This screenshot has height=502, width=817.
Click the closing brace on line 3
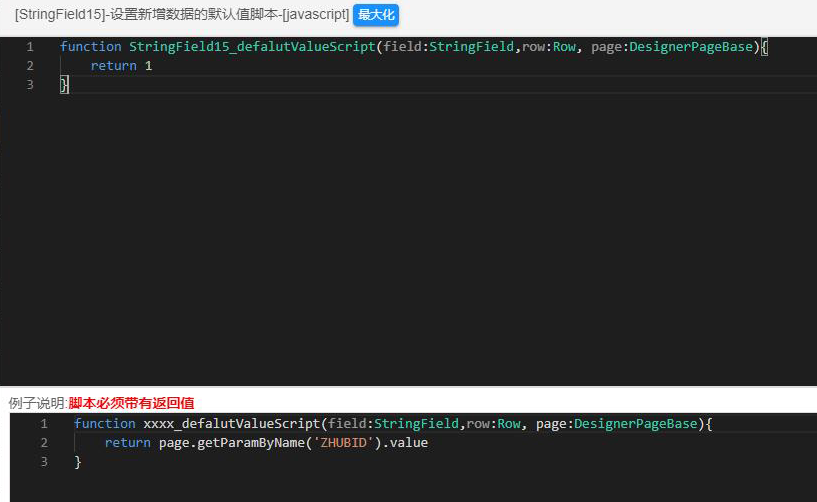point(64,85)
